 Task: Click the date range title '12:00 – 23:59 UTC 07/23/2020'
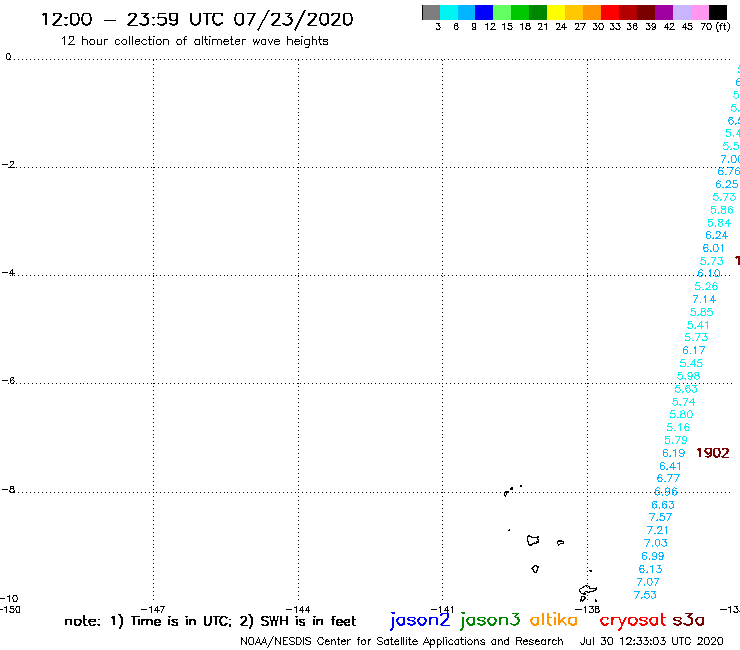click(x=197, y=20)
